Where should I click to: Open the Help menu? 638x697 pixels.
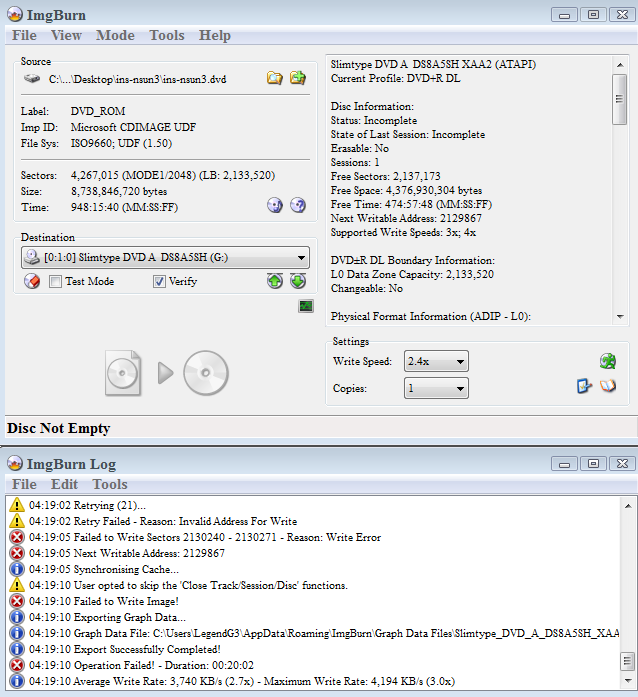click(x=215, y=35)
